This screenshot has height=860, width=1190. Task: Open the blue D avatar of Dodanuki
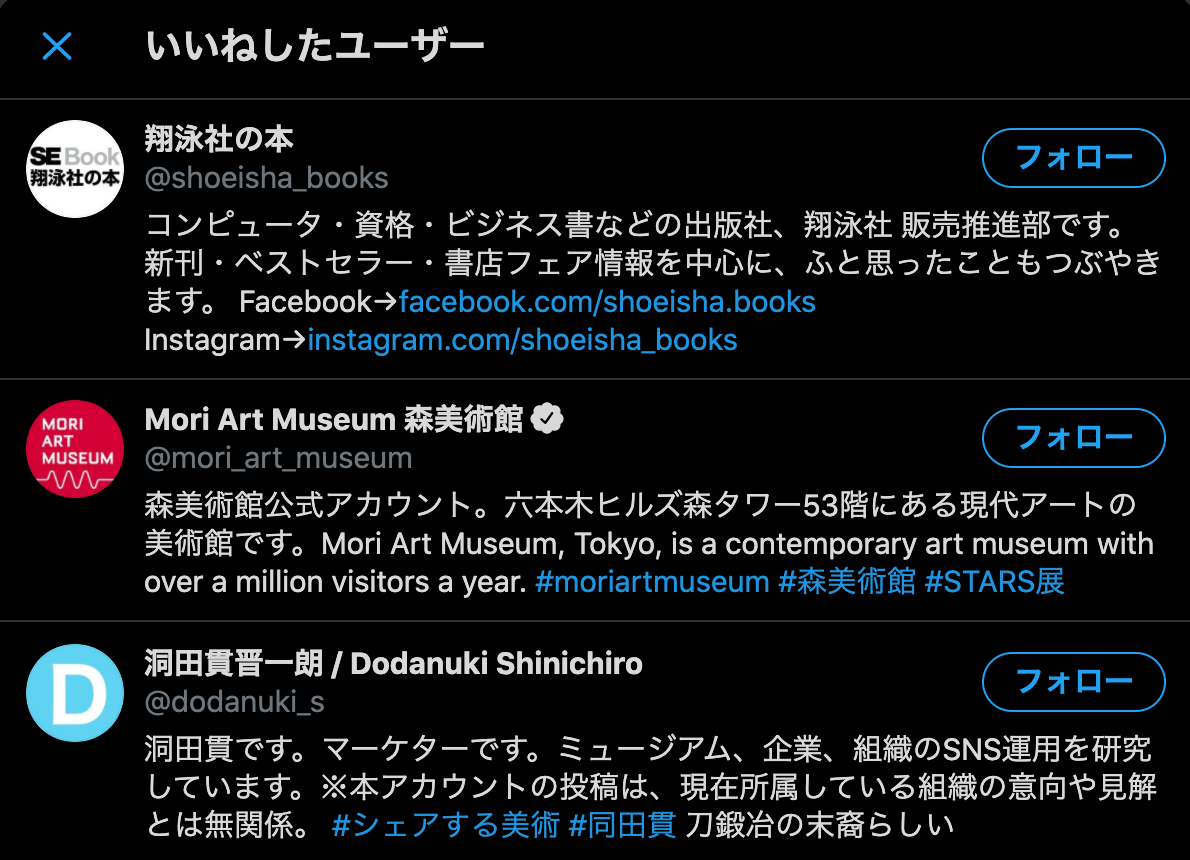click(x=75, y=693)
